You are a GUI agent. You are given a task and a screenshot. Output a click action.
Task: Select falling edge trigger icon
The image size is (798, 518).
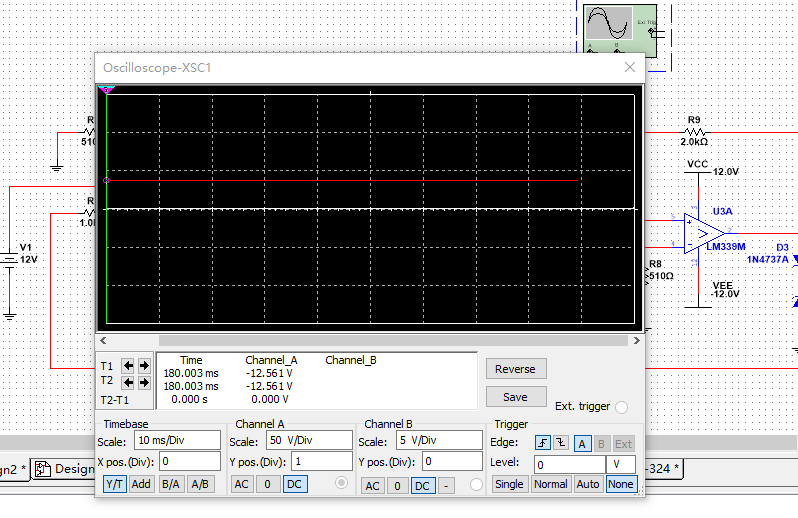[x=561, y=443]
